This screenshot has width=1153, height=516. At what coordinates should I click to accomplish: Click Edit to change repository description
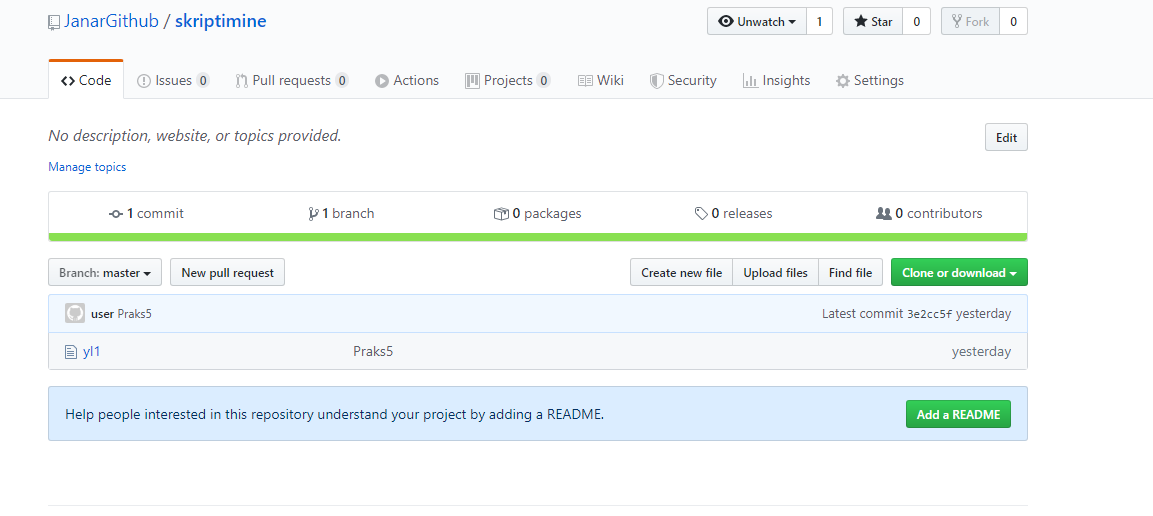coord(1006,137)
